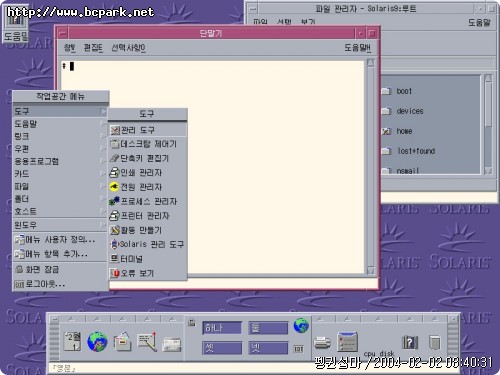Select the home folder in File Manager

coord(397,131)
